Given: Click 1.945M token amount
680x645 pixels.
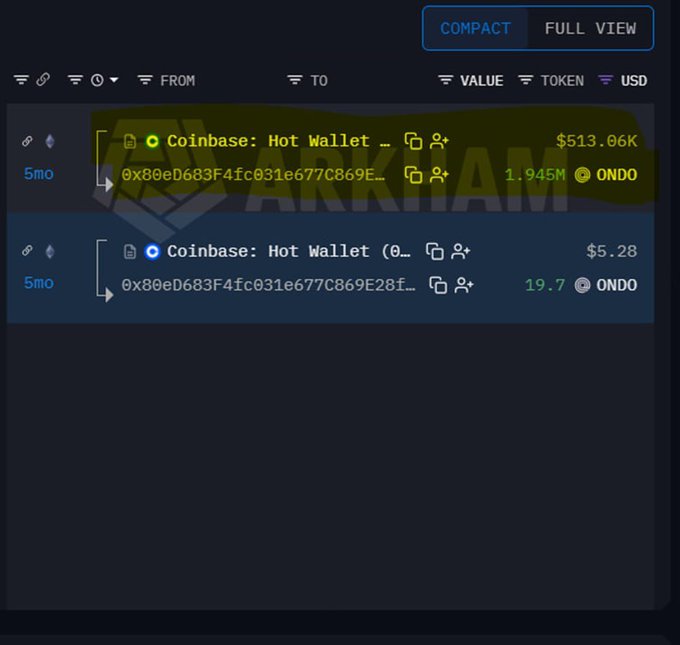Looking at the screenshot, I should pos(535,175).
